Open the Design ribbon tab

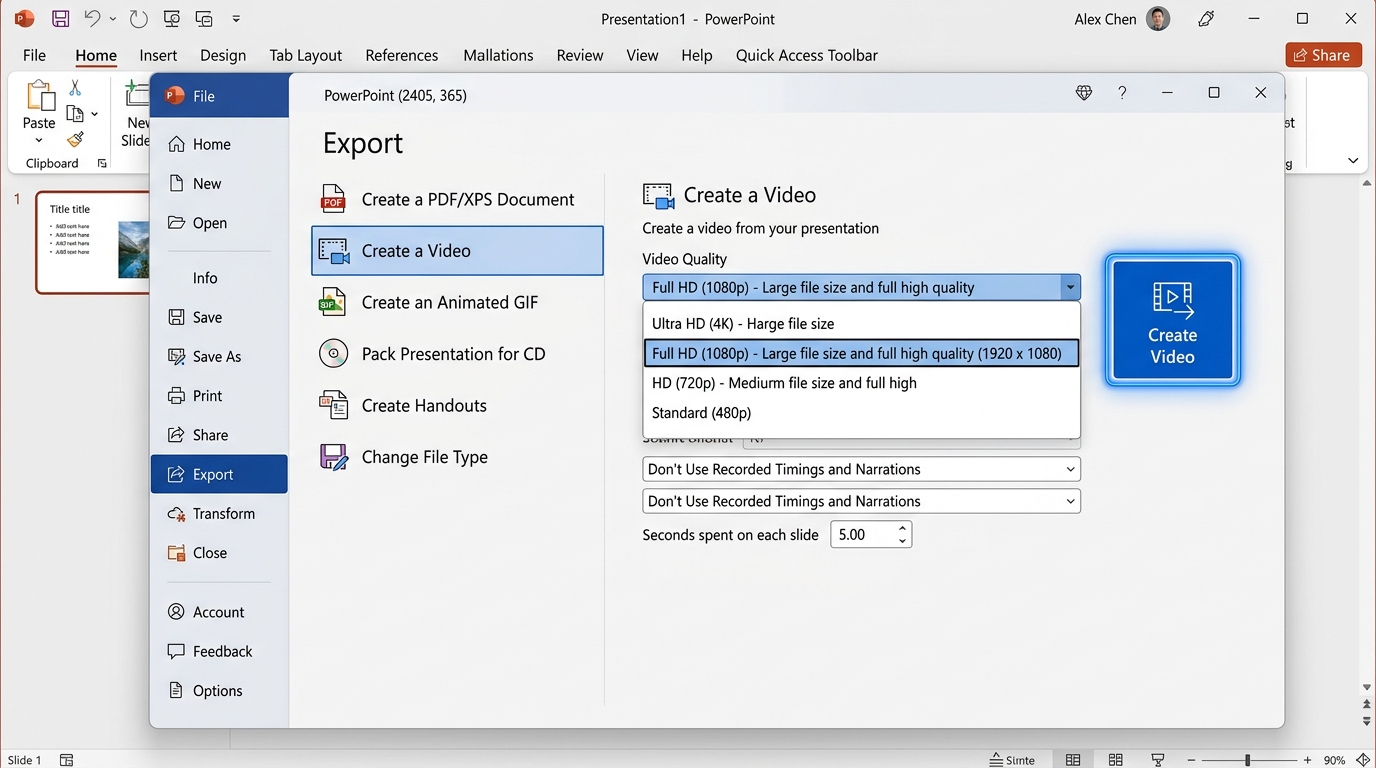point(223,55)
